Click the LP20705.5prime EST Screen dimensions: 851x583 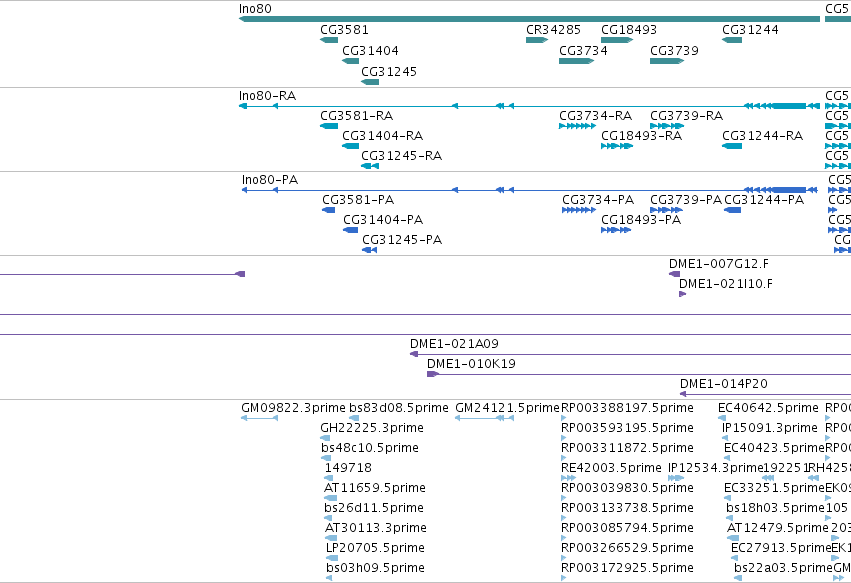[x=332, y=559]
